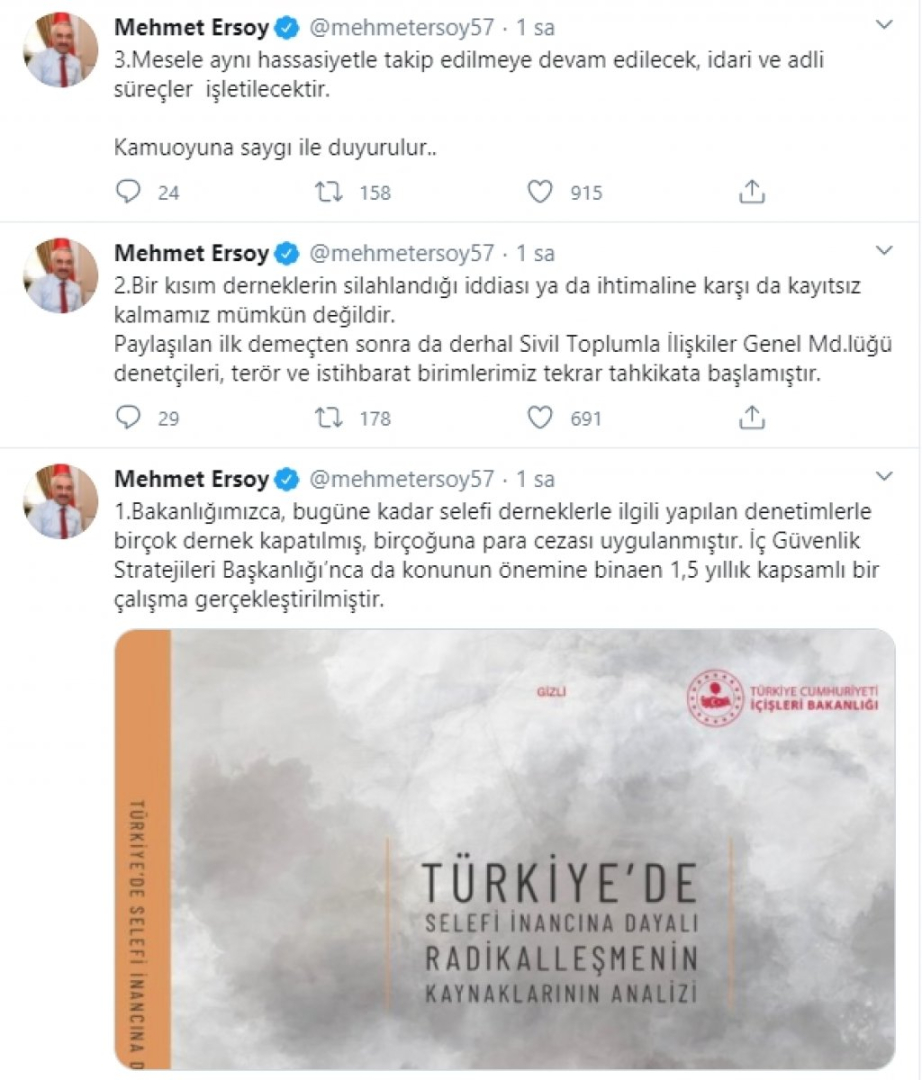The height and width of the screenshot is (1080, 922).
Task: Open the '1 sa' timestamp of the third tweet
Action: point(536,479)
